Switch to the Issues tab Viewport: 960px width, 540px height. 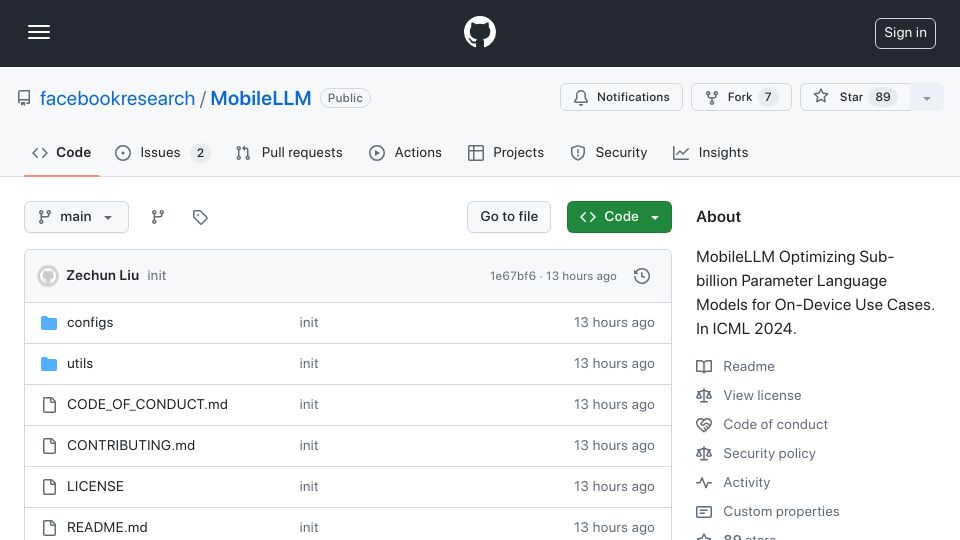pyautogui.click(x=162, y=152)
